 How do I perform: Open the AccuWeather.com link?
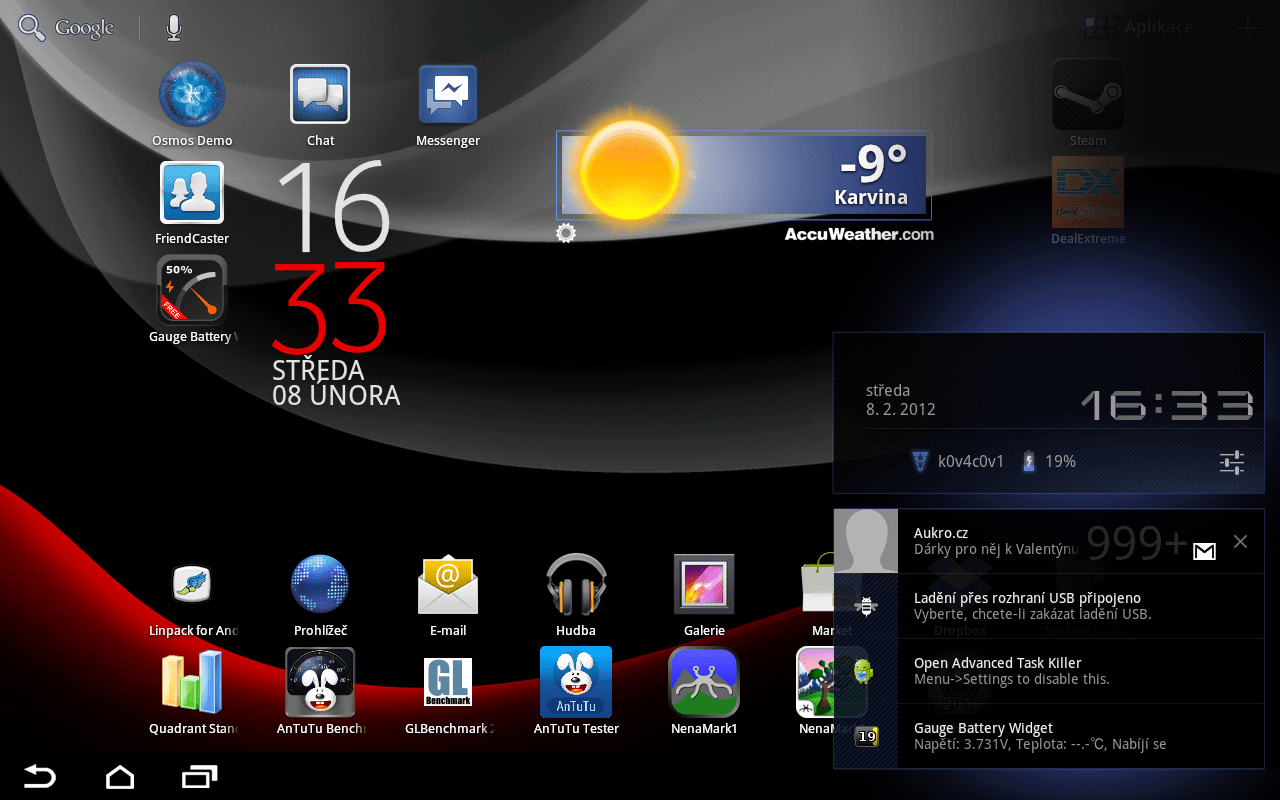point(859,234)
